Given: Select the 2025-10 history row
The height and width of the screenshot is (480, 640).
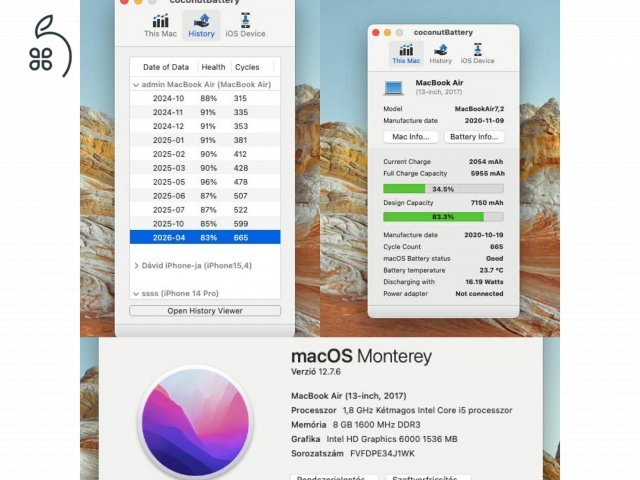Looking at the screenshot, I should point(205,224).
